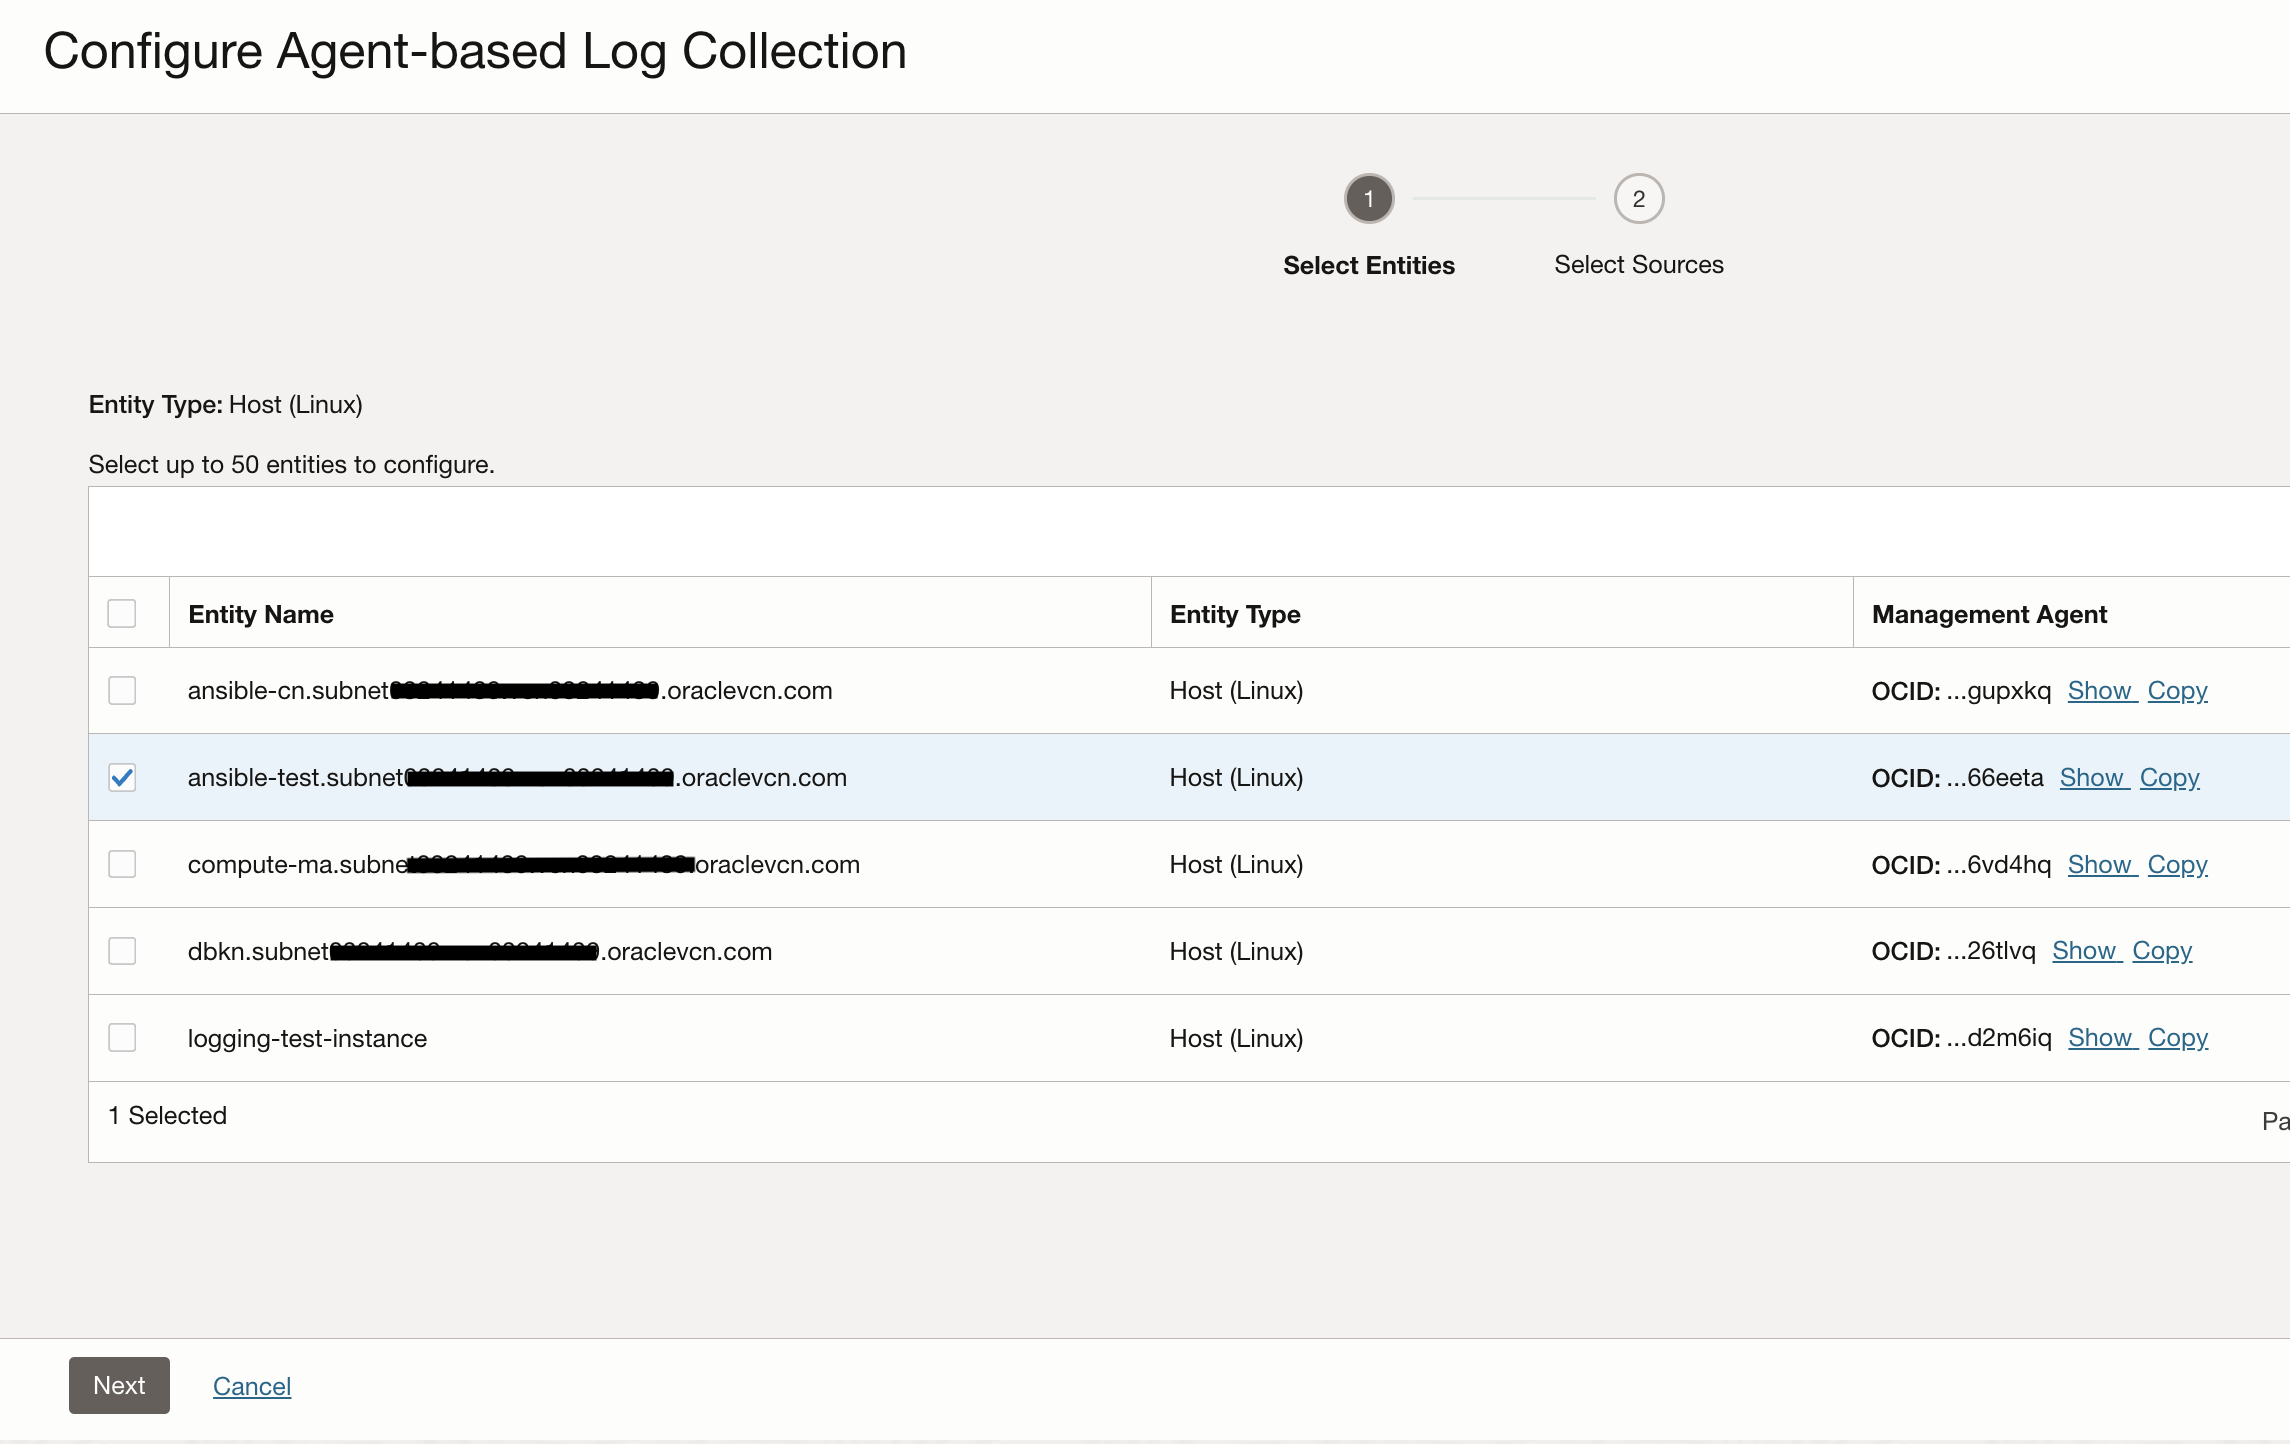
Task: Show the OCID ending in gupxkq
Action: tap(2100, 691)
